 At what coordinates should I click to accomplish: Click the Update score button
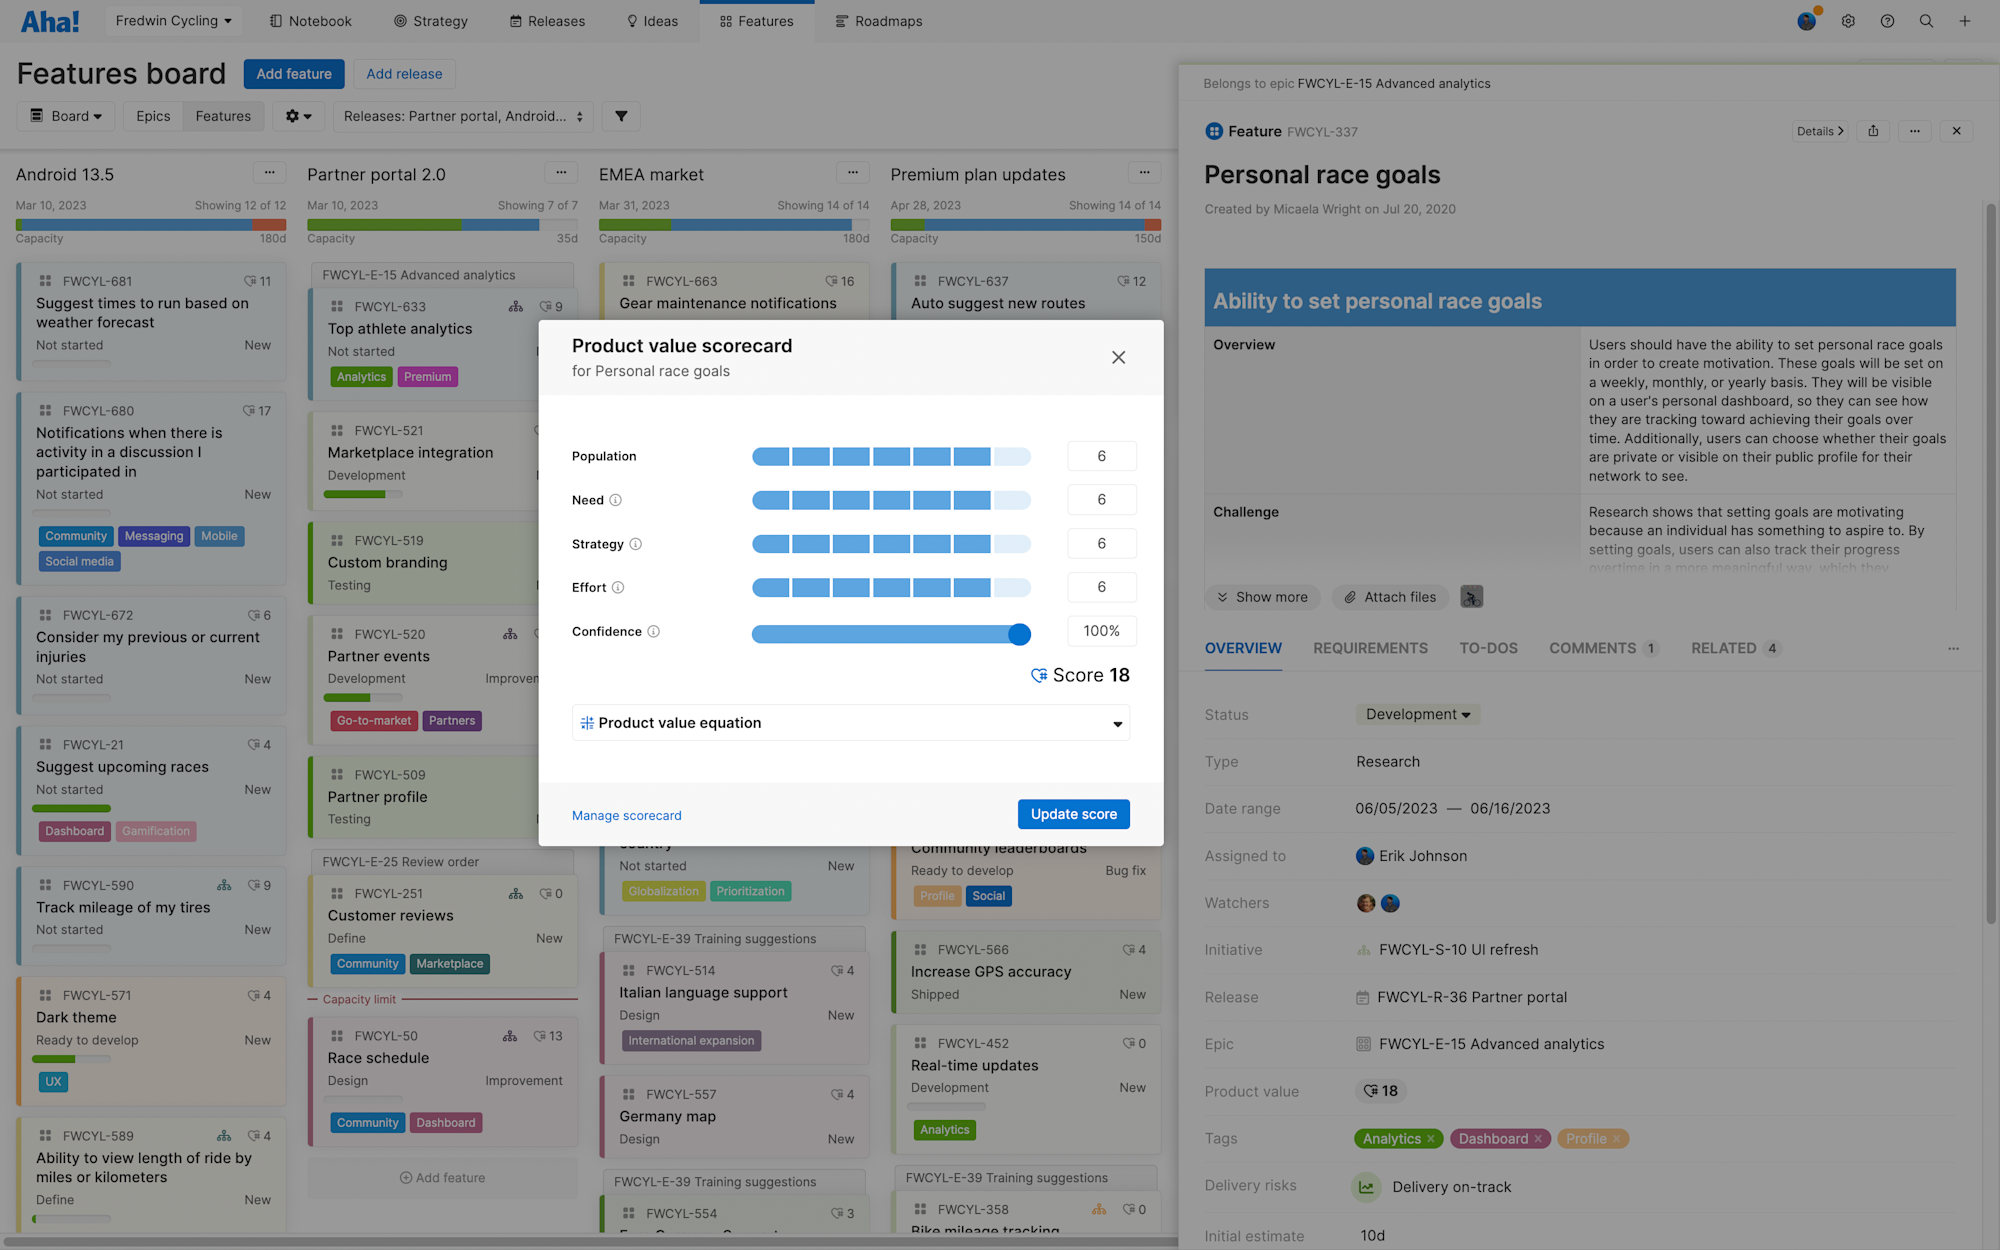coord(1073,814)
